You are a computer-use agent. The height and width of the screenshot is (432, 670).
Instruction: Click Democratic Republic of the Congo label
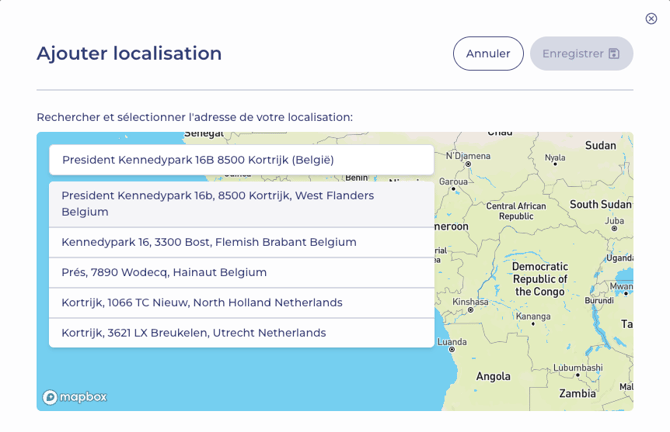tap(540, 279)
